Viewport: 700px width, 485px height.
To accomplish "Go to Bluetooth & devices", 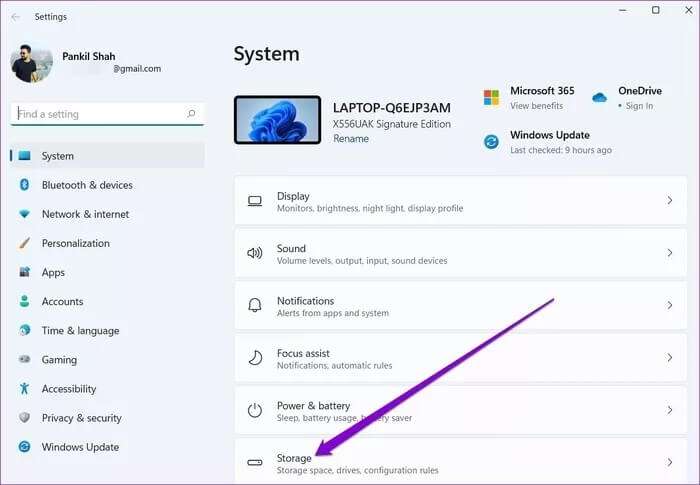I will click(87, 185).
